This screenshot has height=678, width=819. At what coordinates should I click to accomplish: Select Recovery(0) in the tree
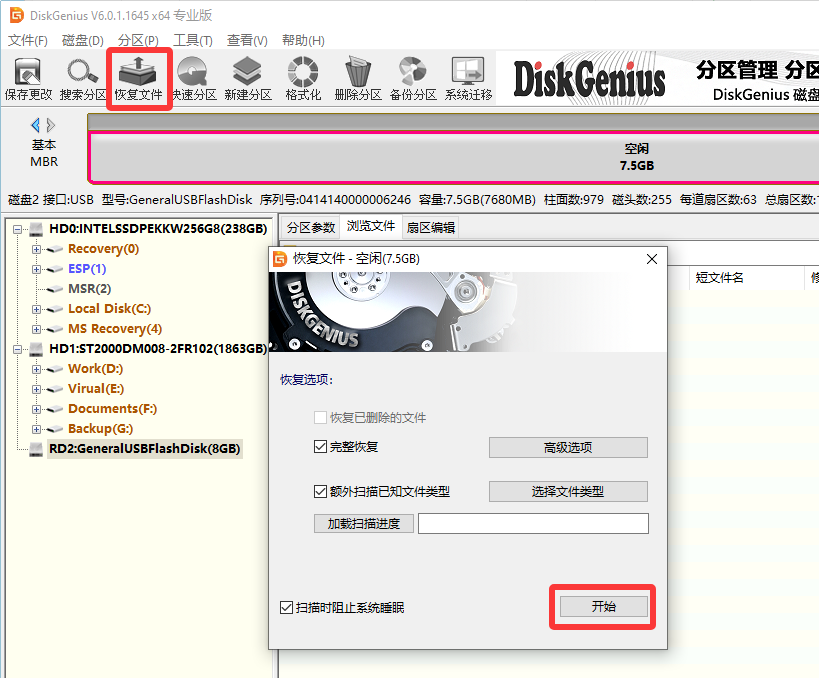103,249
